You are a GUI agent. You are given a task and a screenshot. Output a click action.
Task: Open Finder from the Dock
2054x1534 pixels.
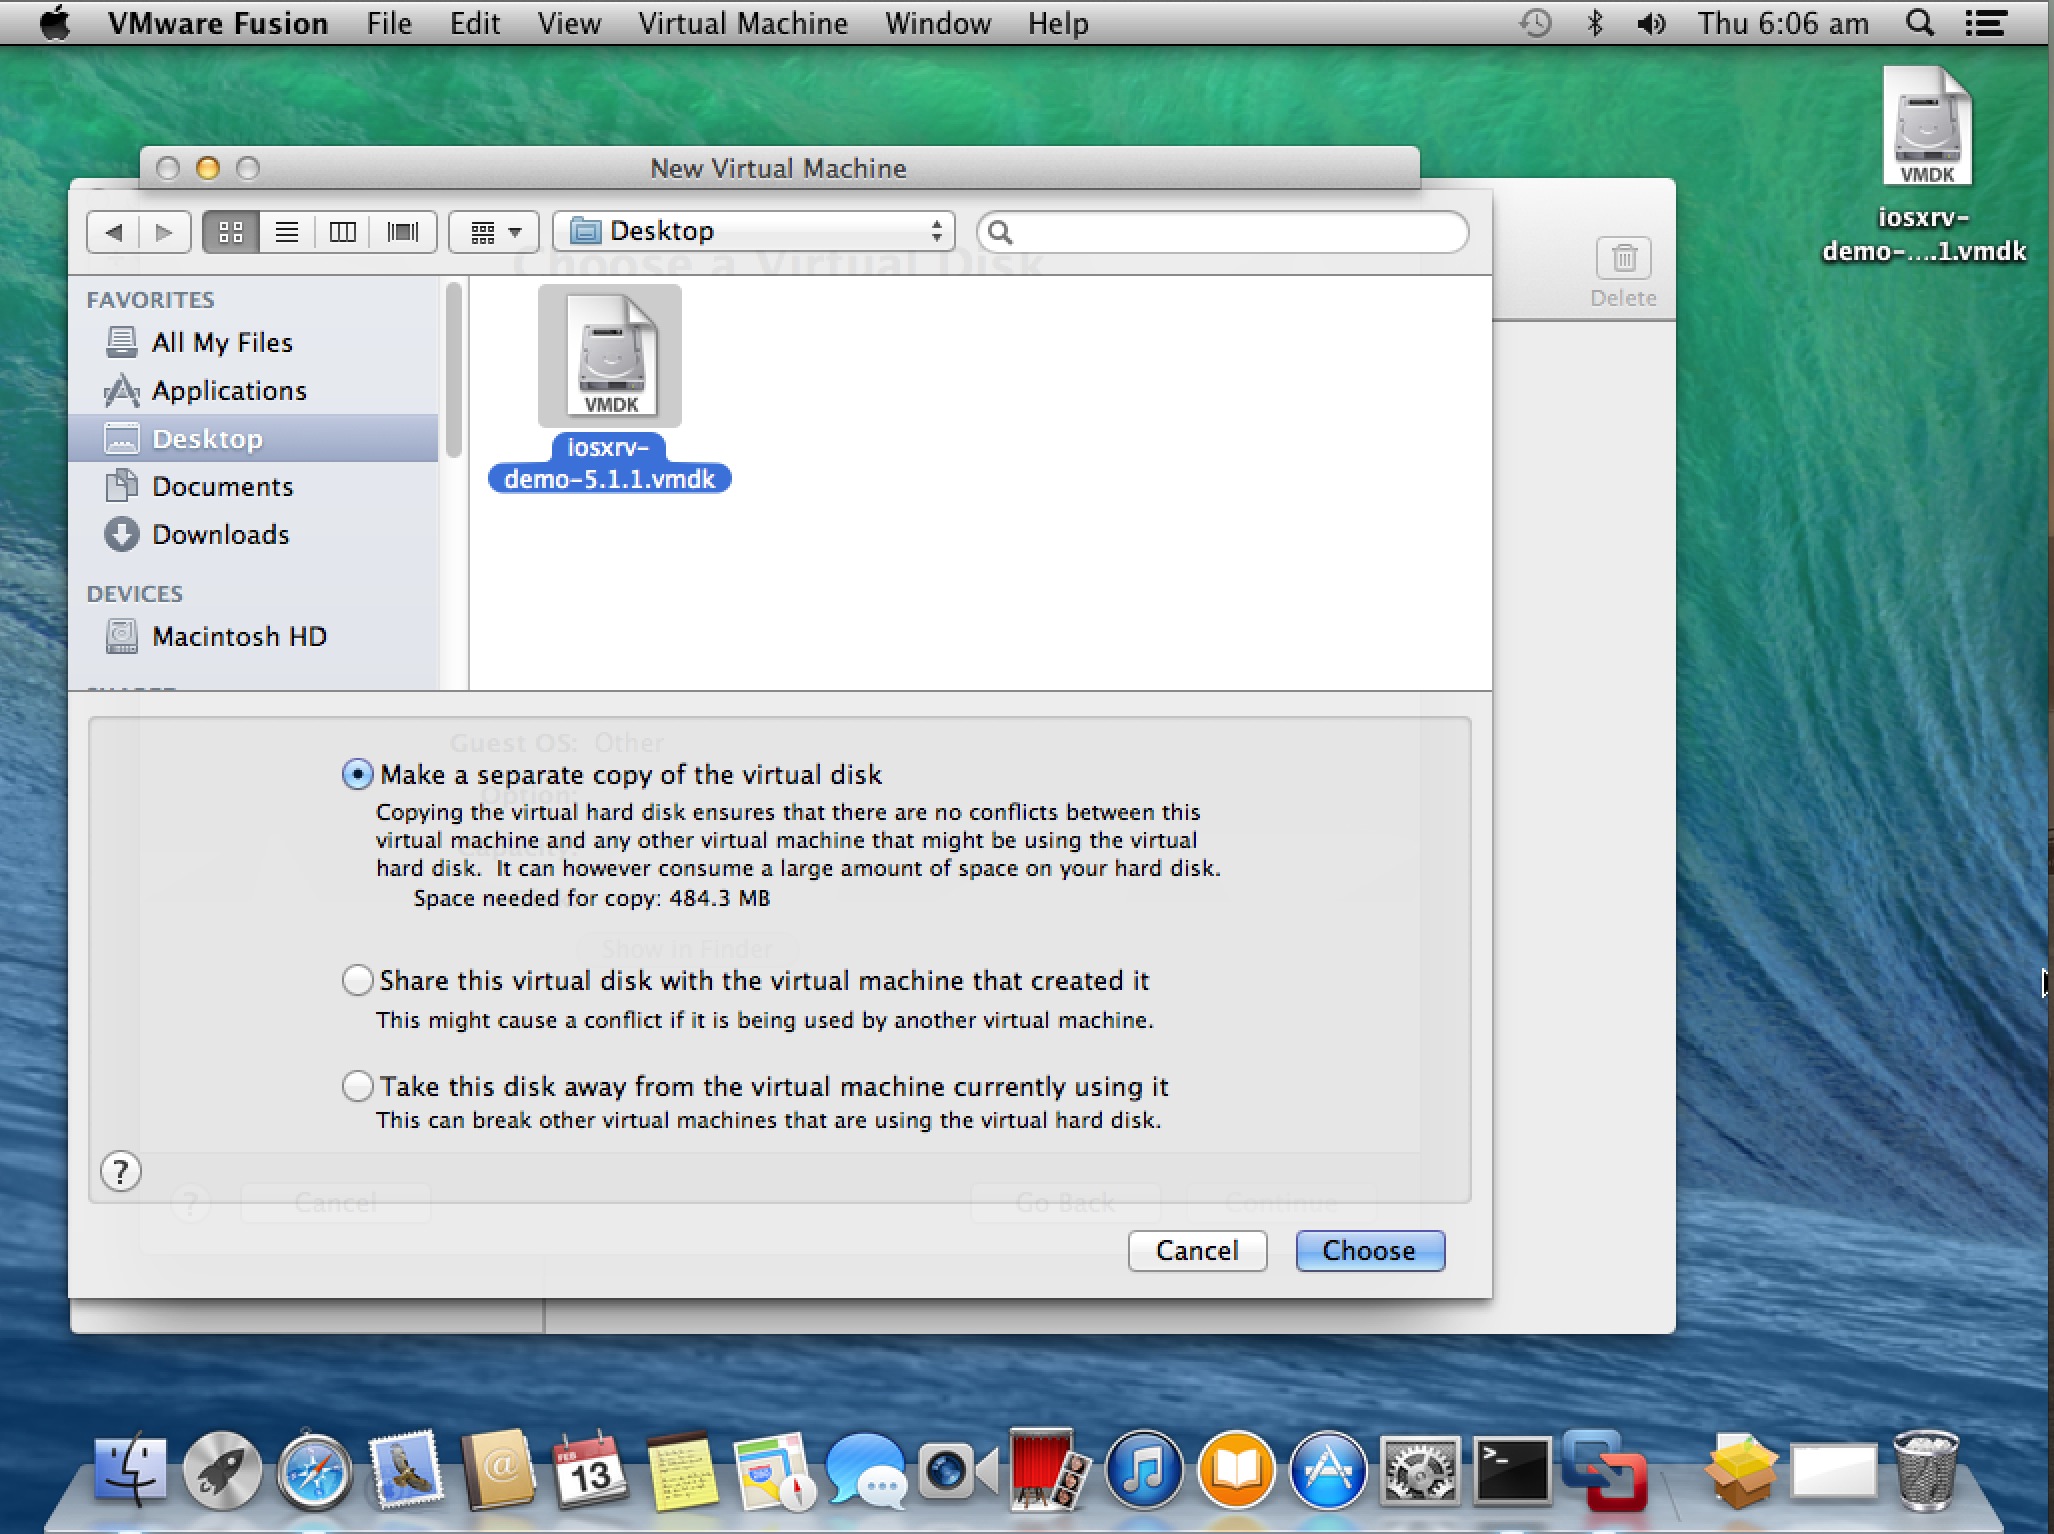pos(131,1470)
